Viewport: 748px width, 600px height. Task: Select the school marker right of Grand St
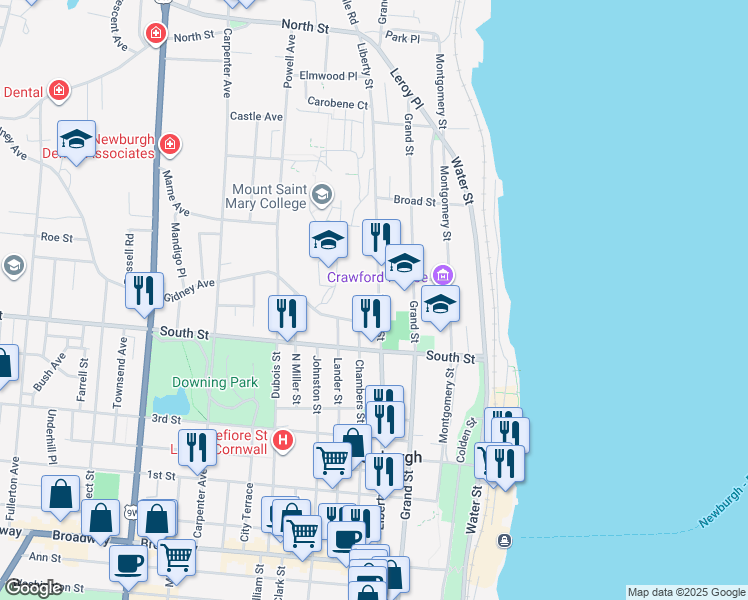[440, 306]
